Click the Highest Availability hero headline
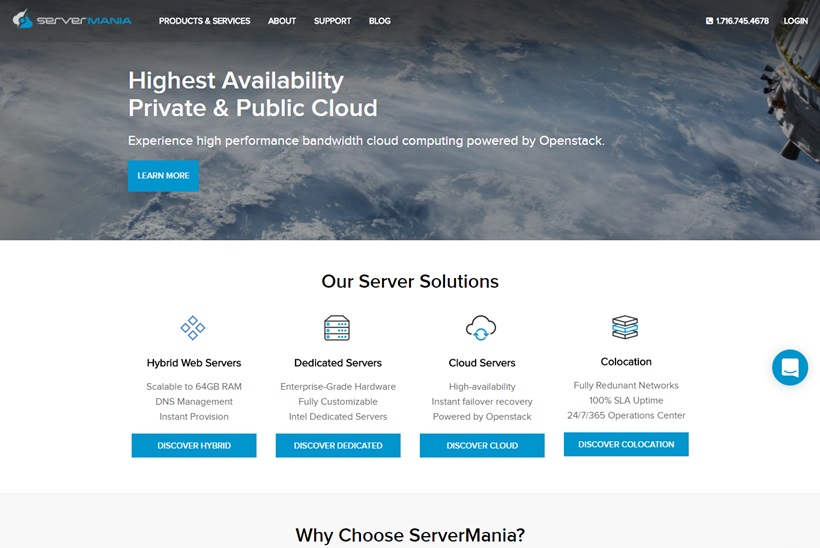The image size is (820, 548). pos(253,94)
